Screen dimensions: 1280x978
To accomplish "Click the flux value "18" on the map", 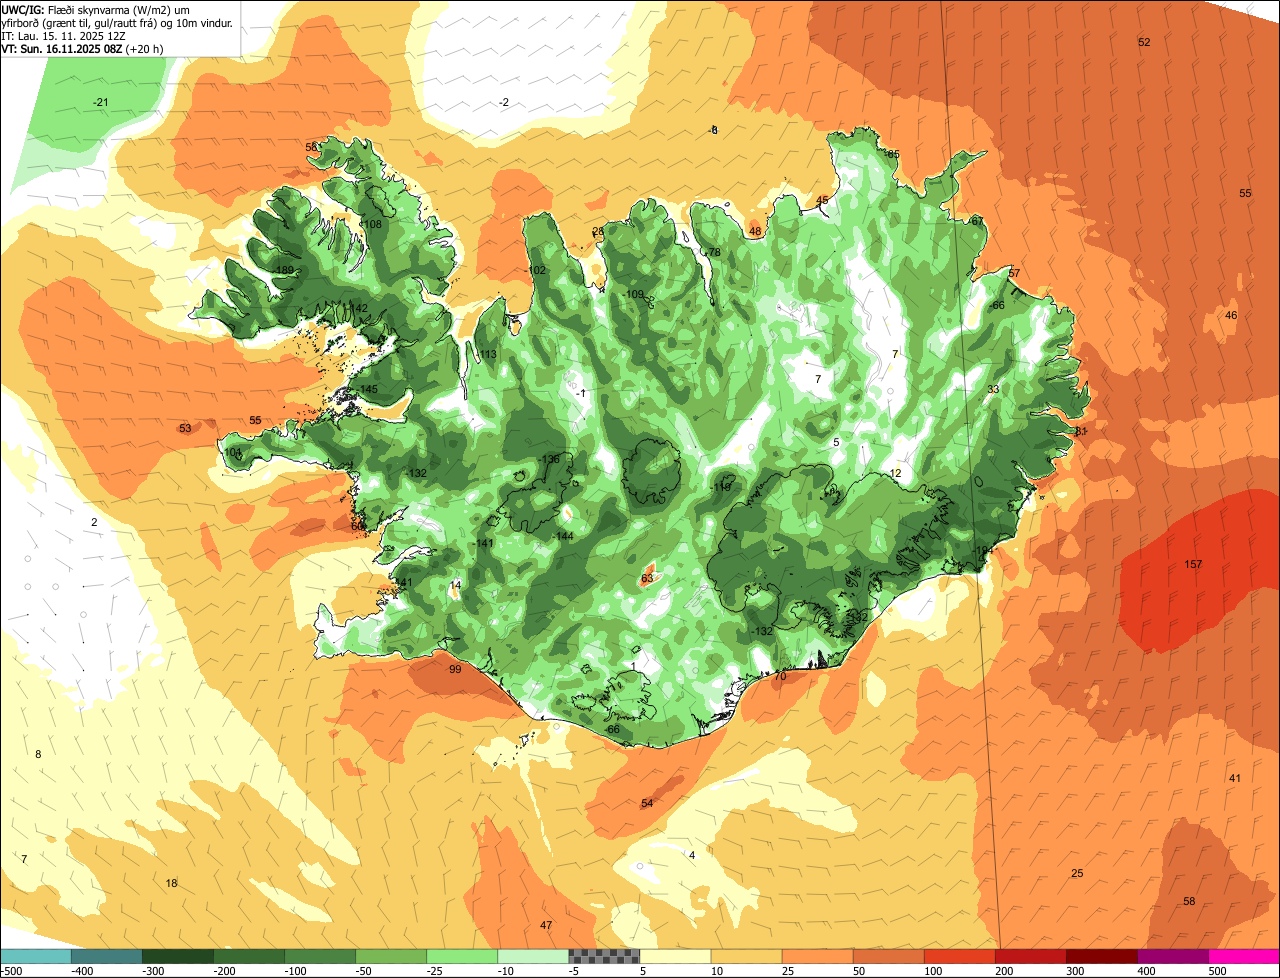I will pyautogui.click(x=171, y=884).
